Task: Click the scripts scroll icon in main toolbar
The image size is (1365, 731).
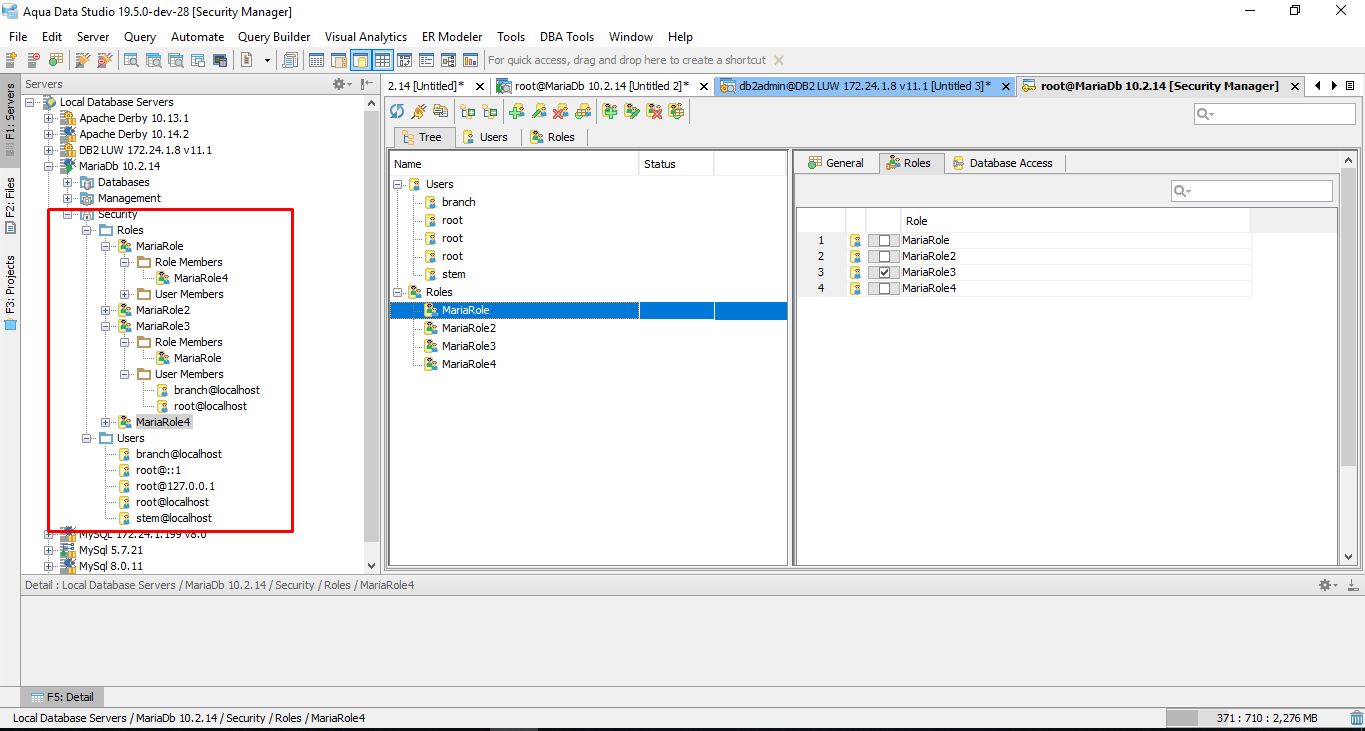Action: (290, 60)
